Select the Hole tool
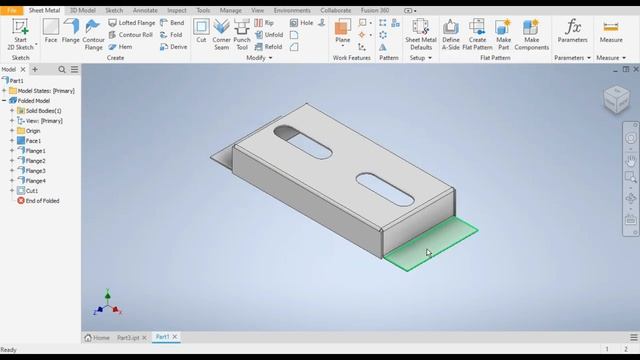The height and width of the screenshot is (360, 640). click(x=302, y=23)
